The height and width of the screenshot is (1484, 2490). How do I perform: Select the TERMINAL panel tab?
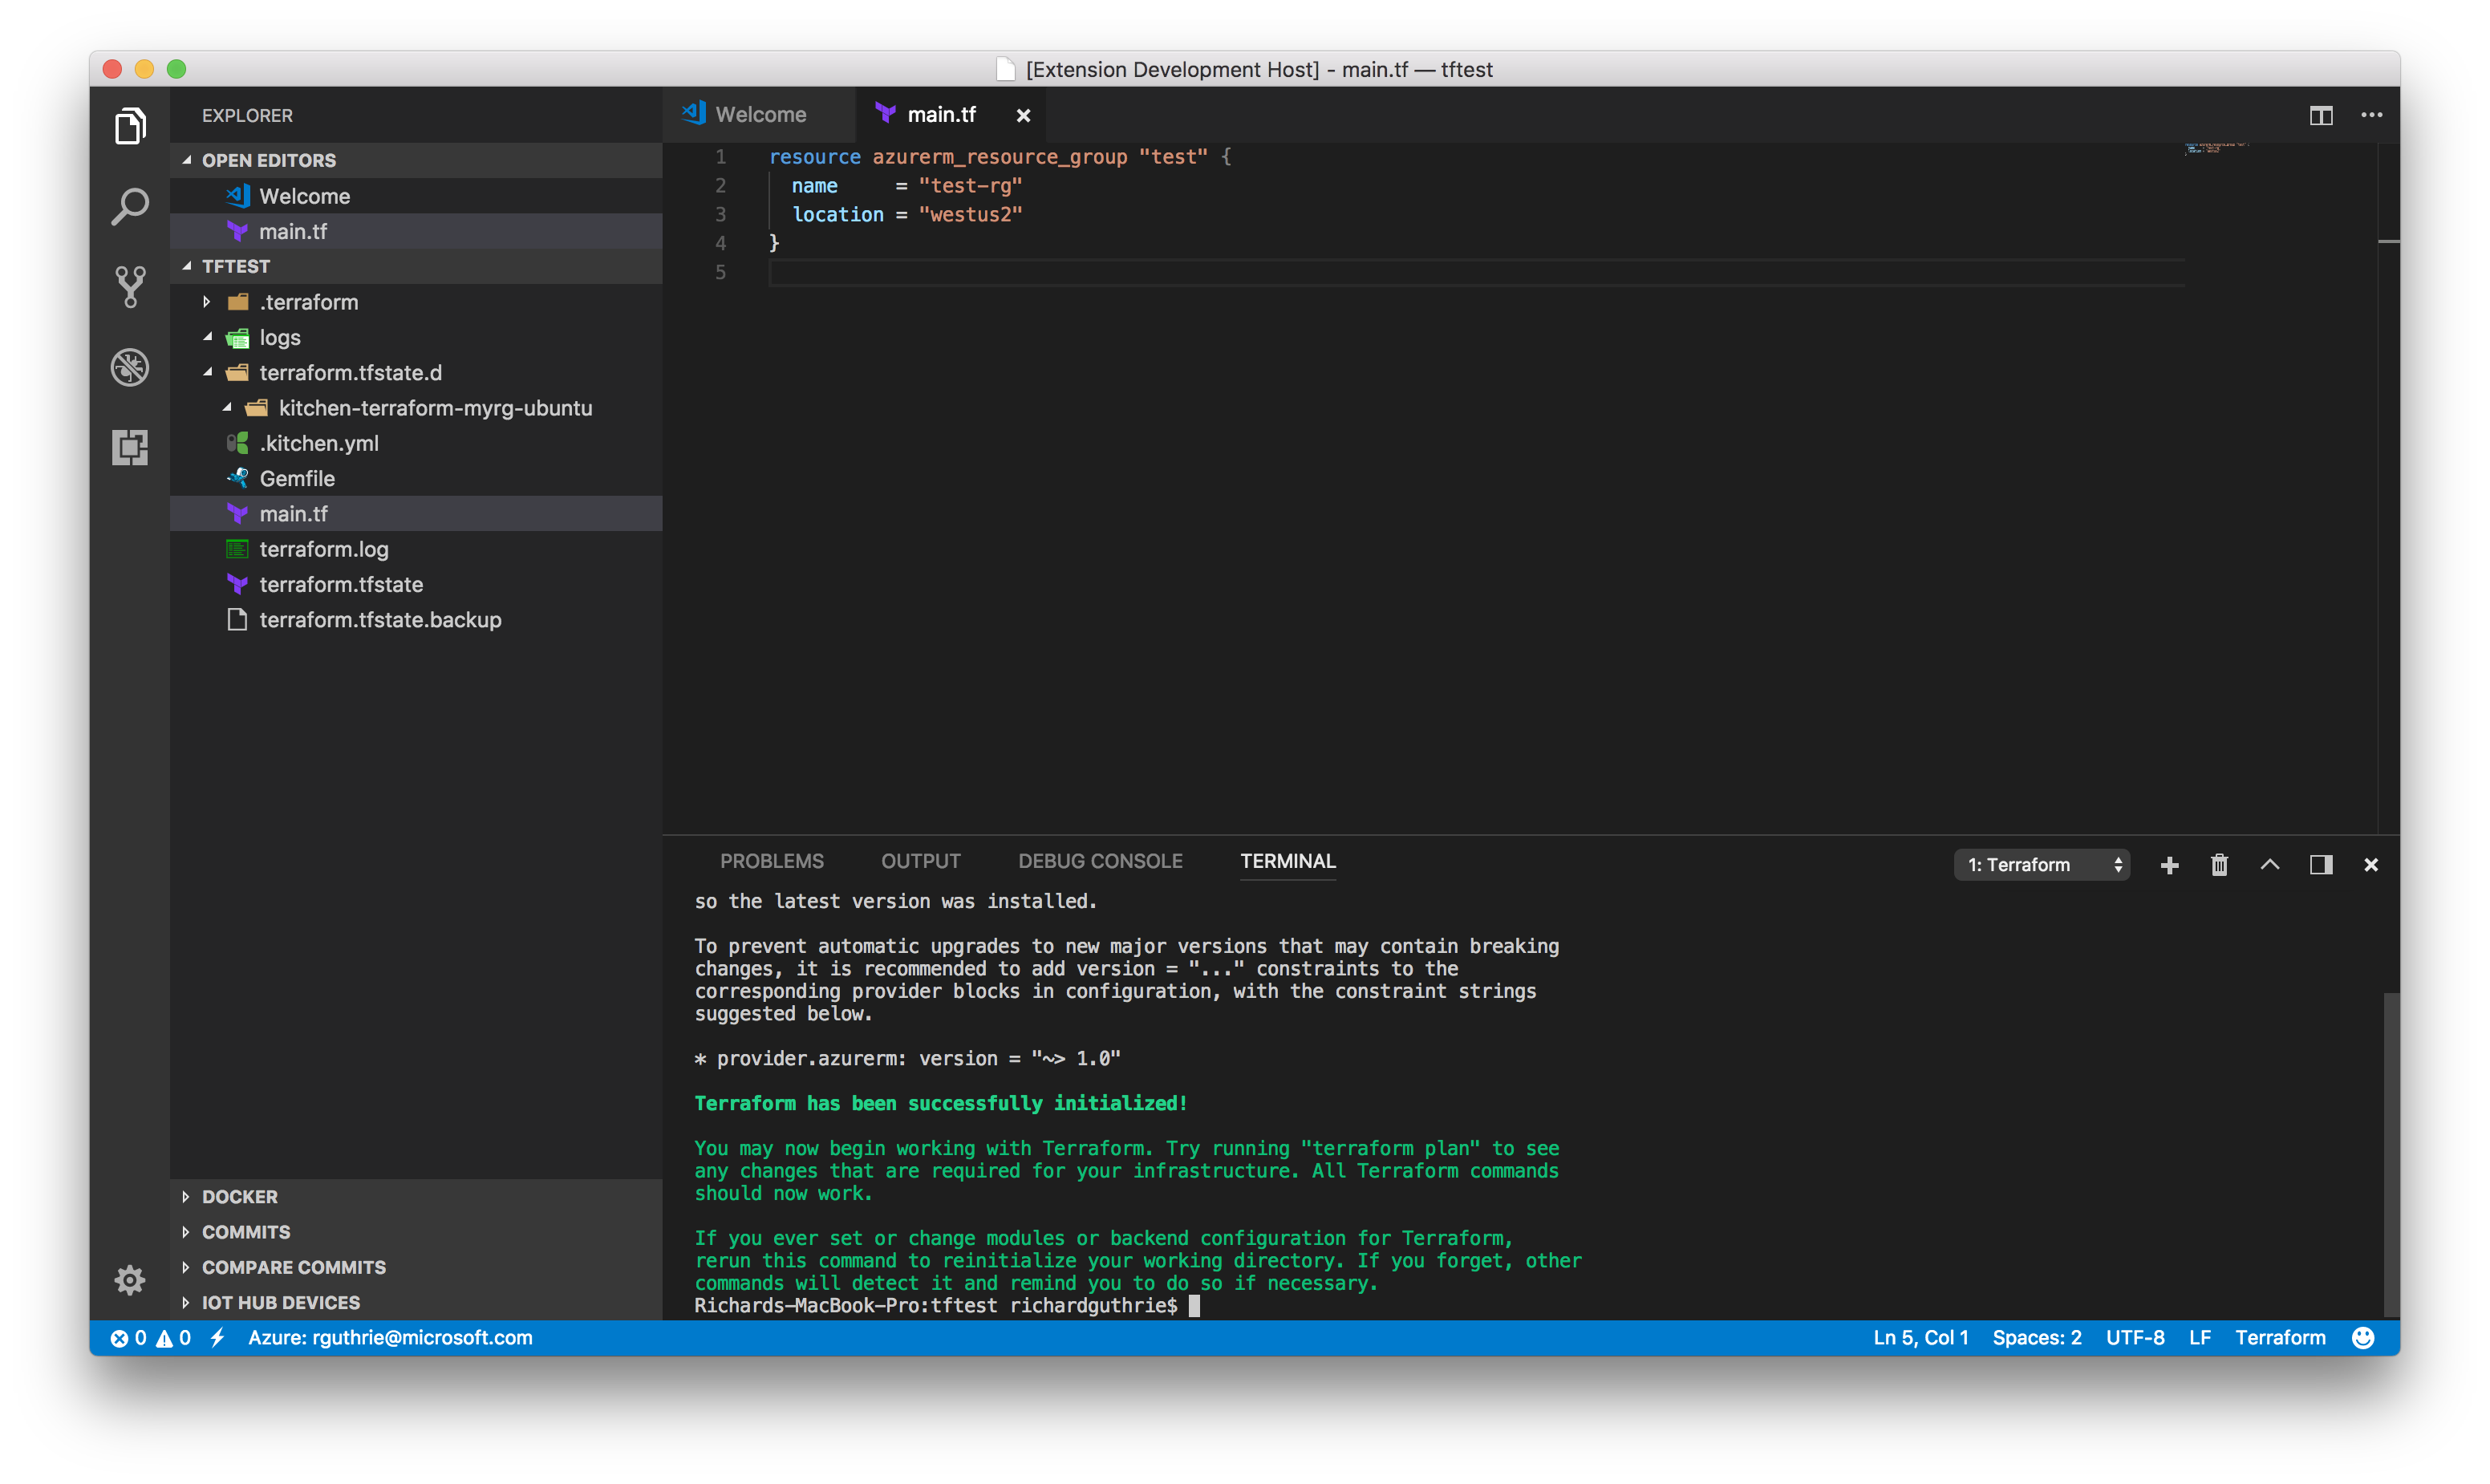(x=1287, y=862)
